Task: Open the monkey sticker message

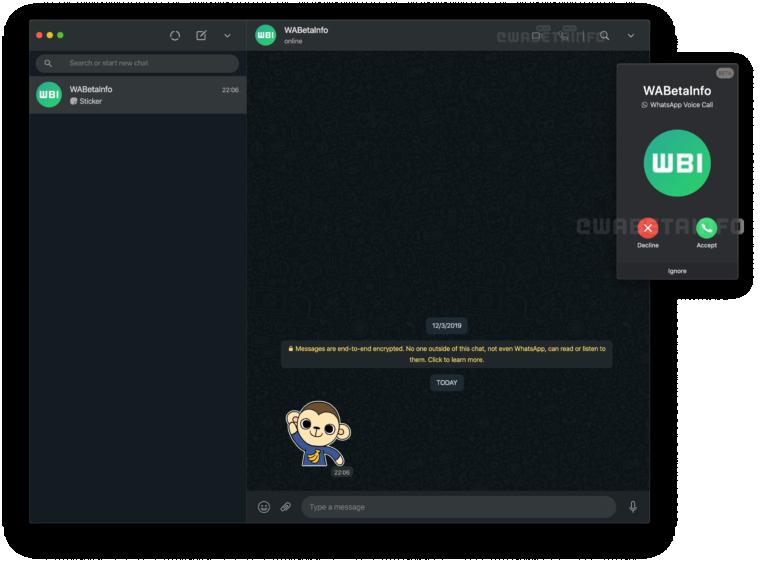Action: click(x=318, y=434)
